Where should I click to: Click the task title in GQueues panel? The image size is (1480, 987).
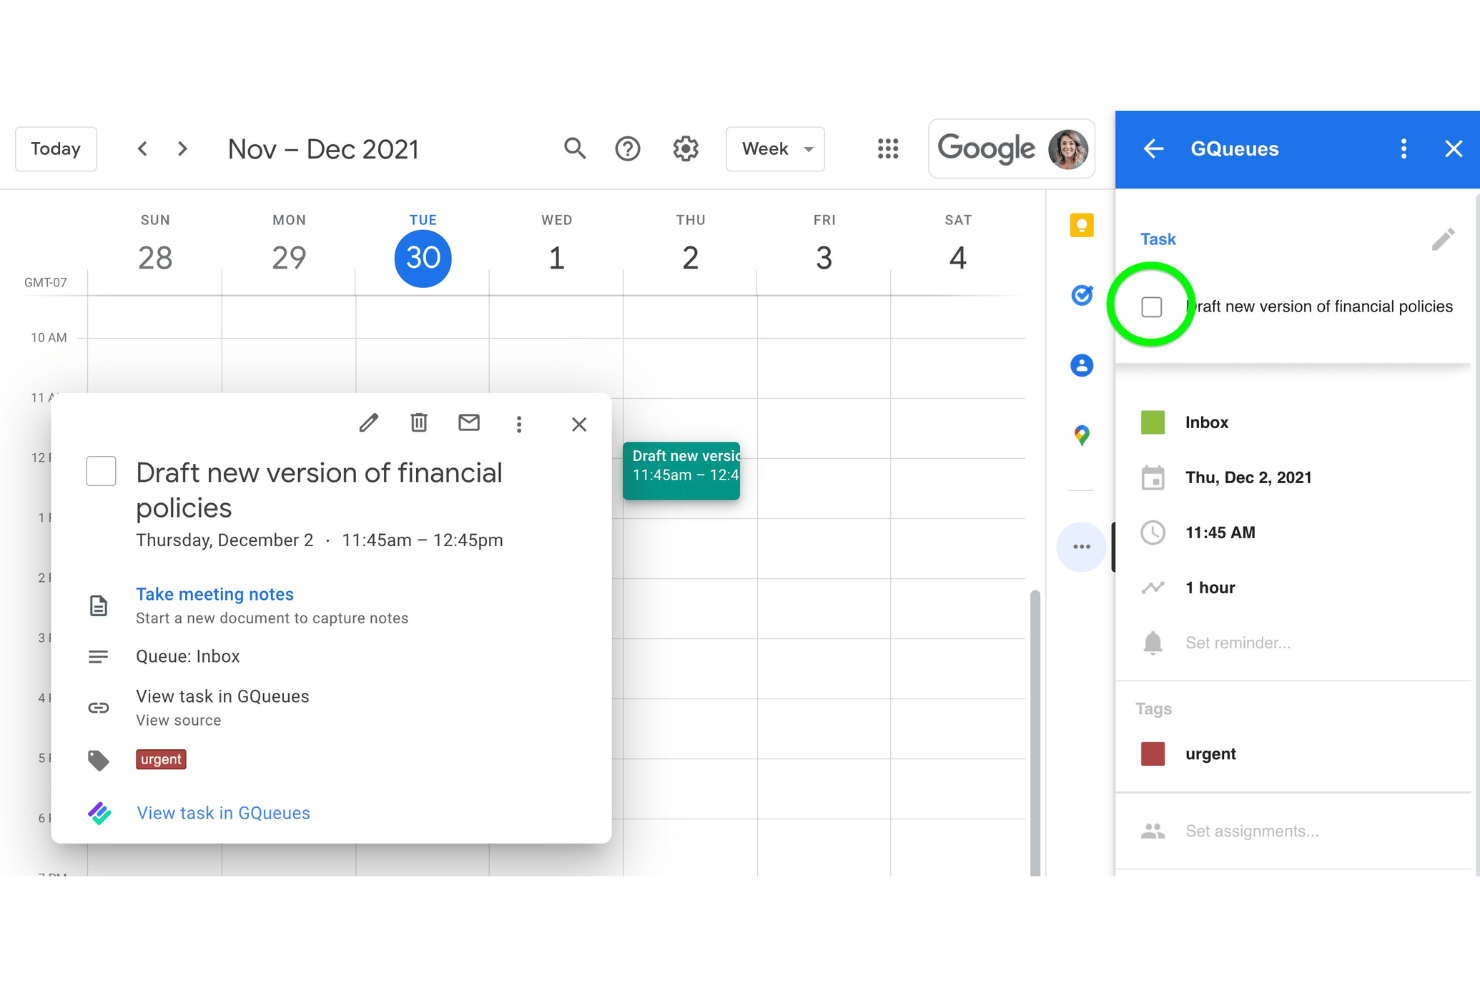[x=1319, y=307]
